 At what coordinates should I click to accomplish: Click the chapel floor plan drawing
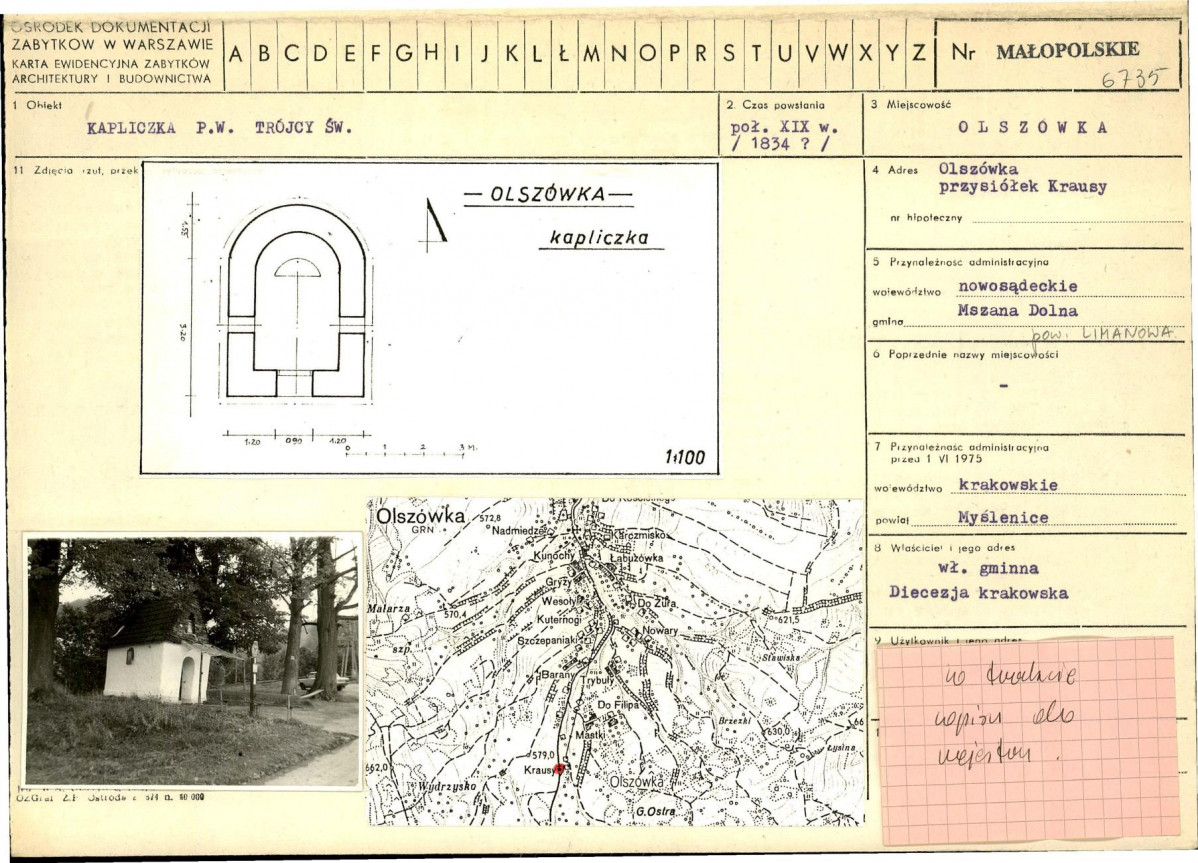coord(296,301)
